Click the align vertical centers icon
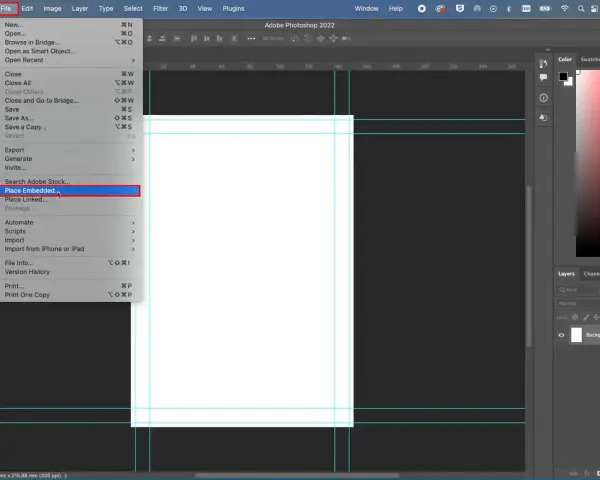This screenshot has width=600, height=480. pos(207,38)
